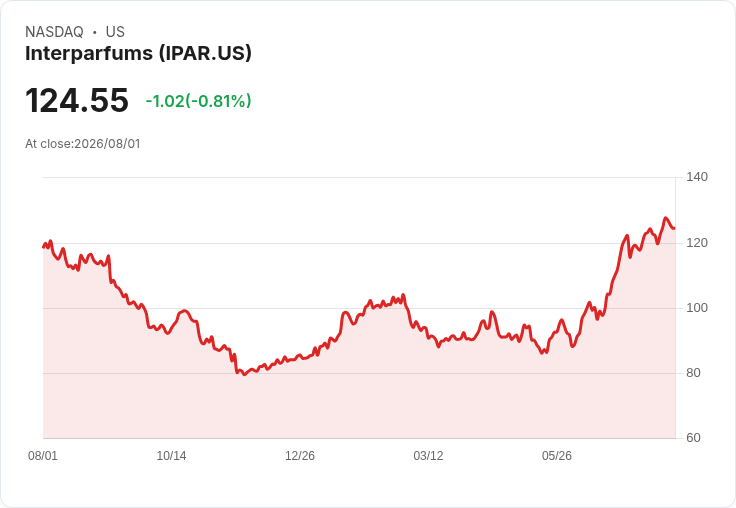
Task: Click the At close date text
Action: pyautogui.click(x=83, y=144)
